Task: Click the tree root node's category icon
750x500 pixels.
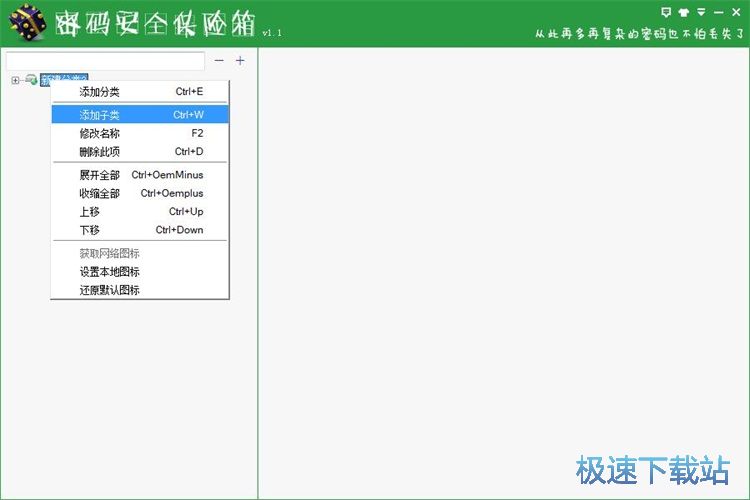Action: [x=32, y=79]
